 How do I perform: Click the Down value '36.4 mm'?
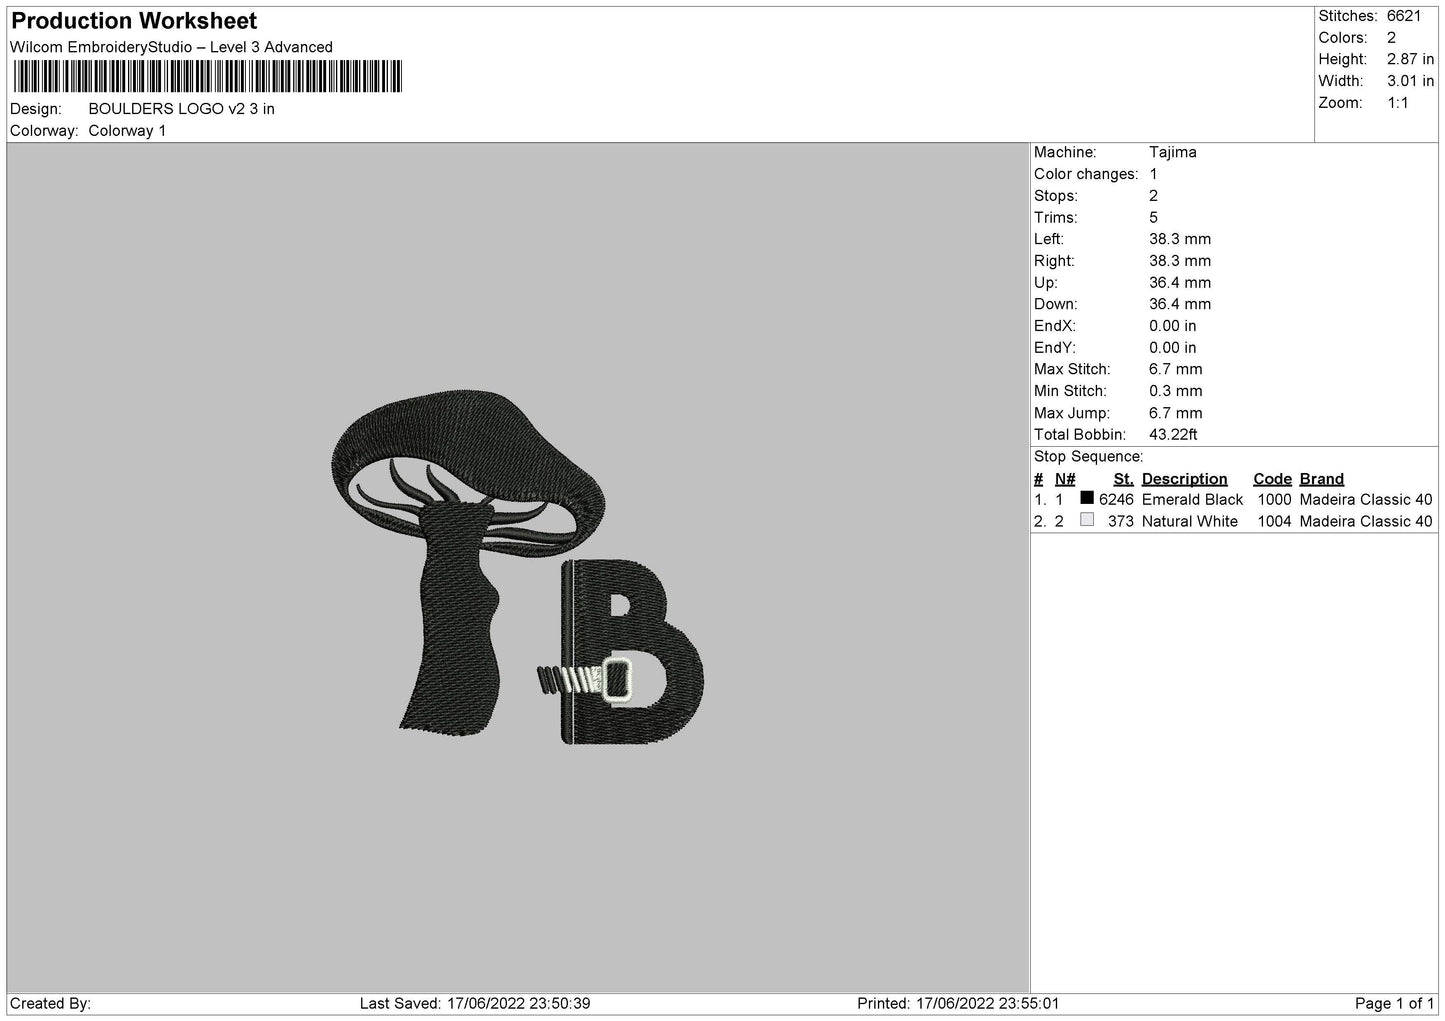1180,304
